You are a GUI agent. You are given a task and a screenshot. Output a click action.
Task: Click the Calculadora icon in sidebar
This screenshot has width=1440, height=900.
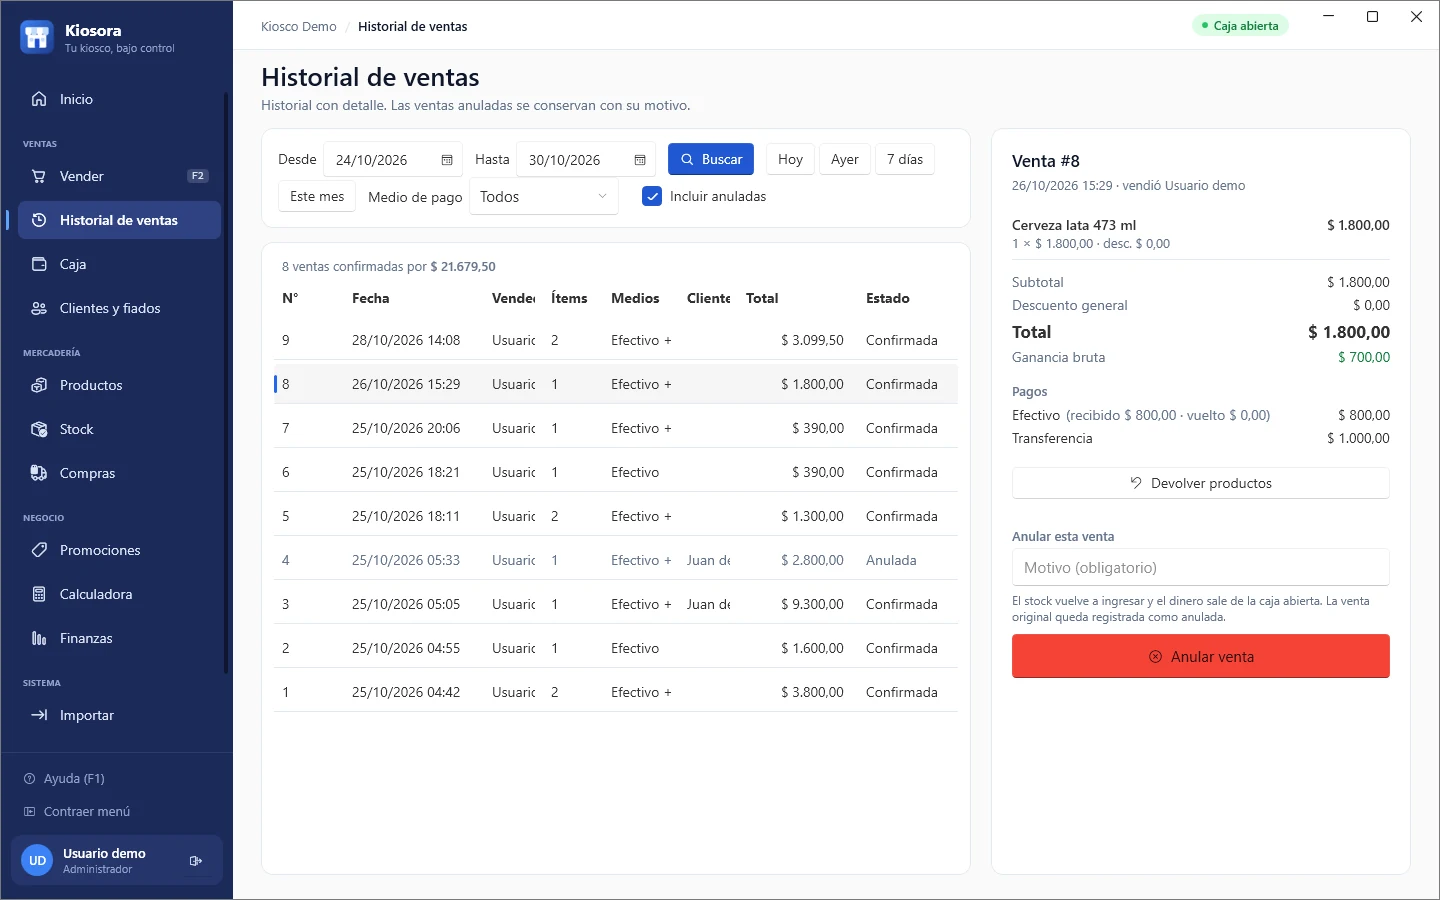[39, 594]
